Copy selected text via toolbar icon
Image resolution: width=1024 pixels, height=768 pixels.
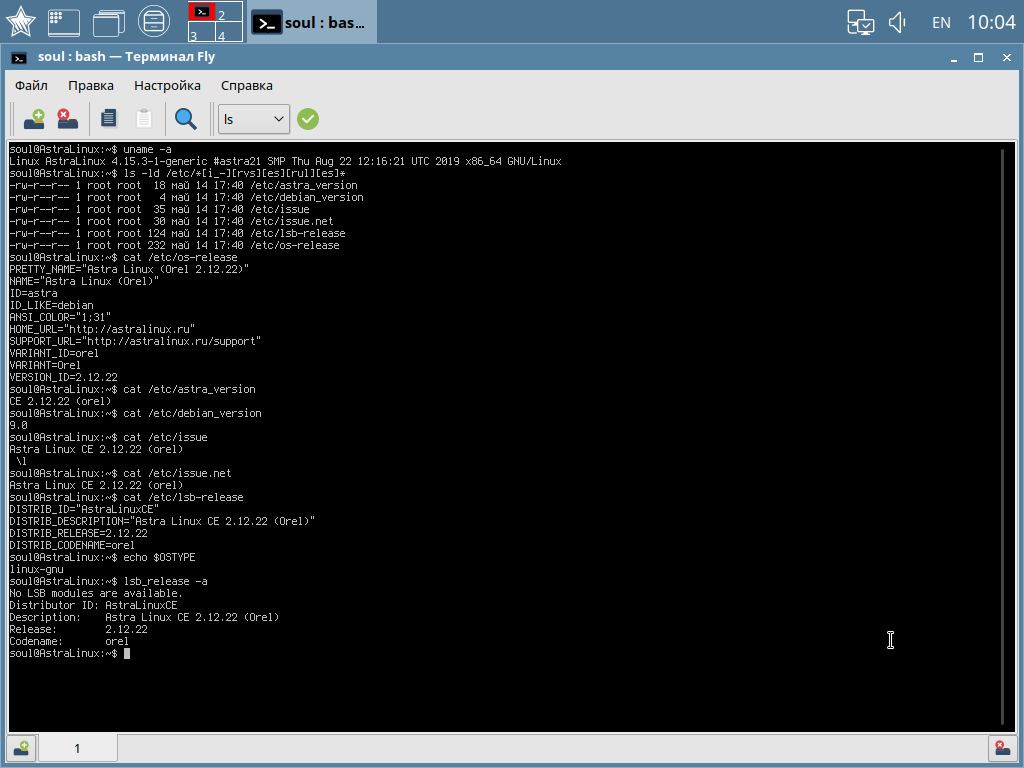[x=108, y=119]
